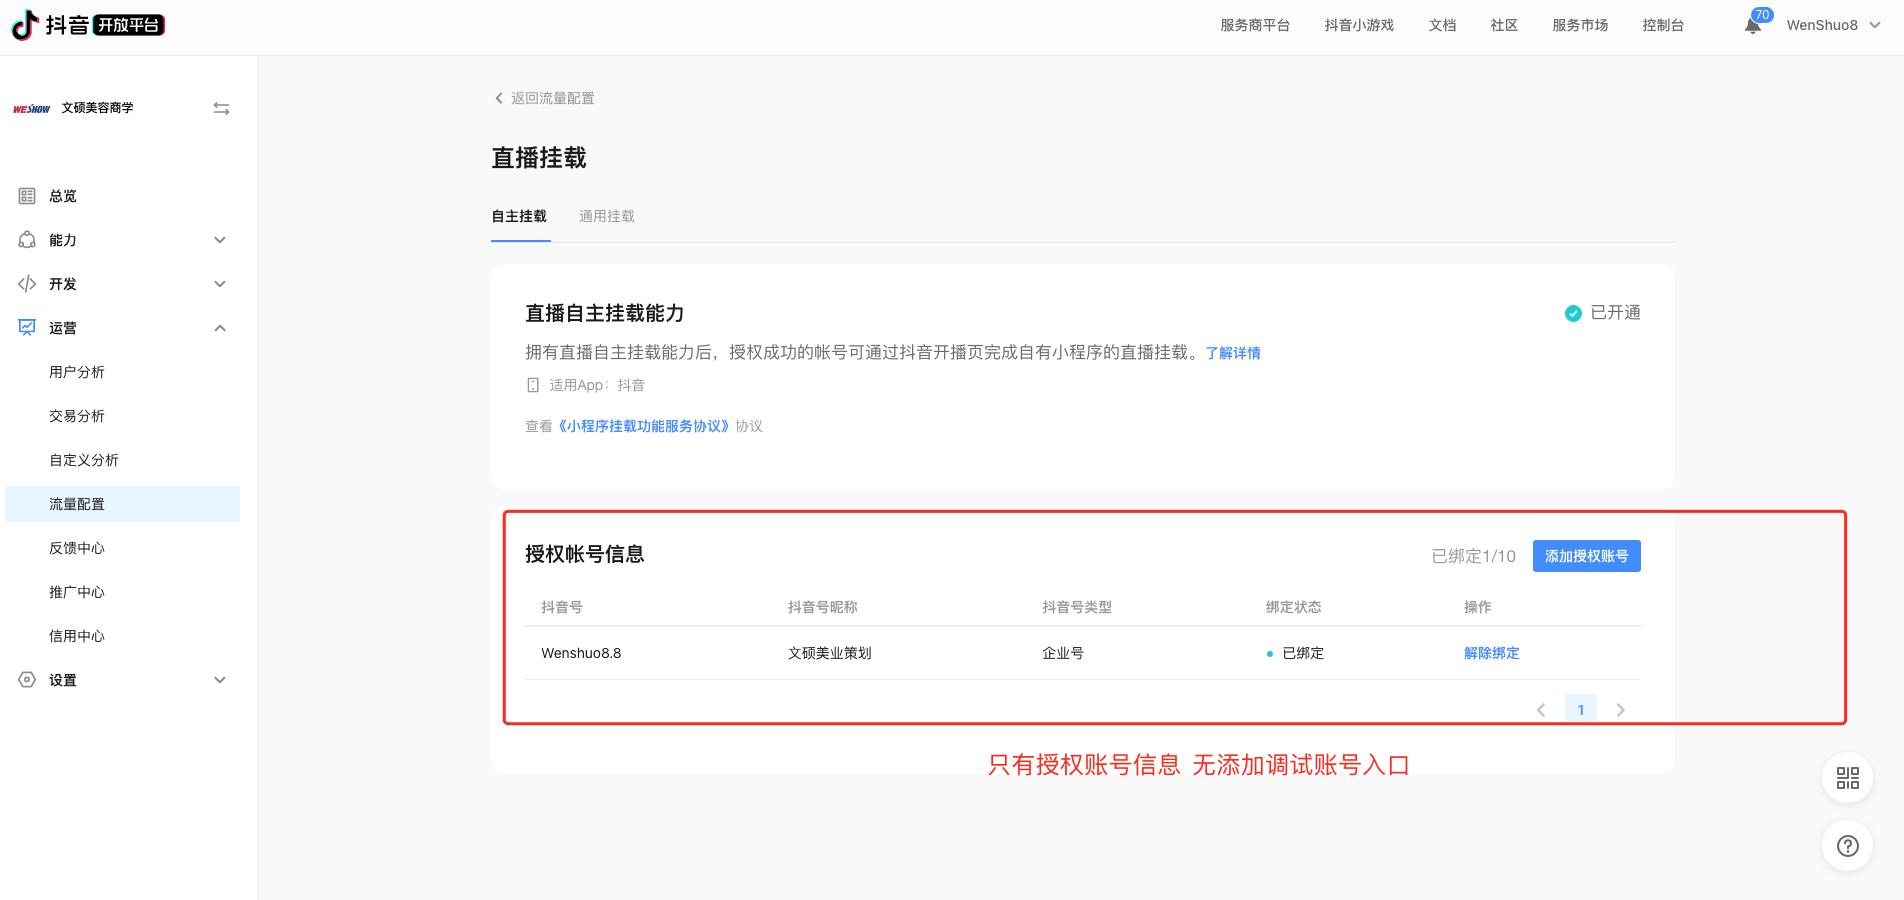This screenshot has width=1904, height=900.
Task: Click the 文硕美容商学 app name
Action: pos(97,108)
